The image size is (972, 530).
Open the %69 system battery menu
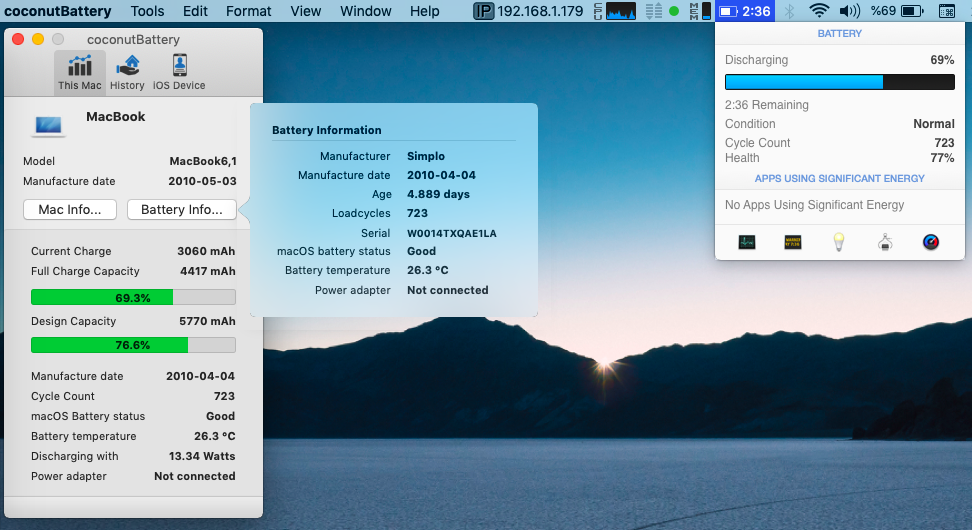[896, 11]
